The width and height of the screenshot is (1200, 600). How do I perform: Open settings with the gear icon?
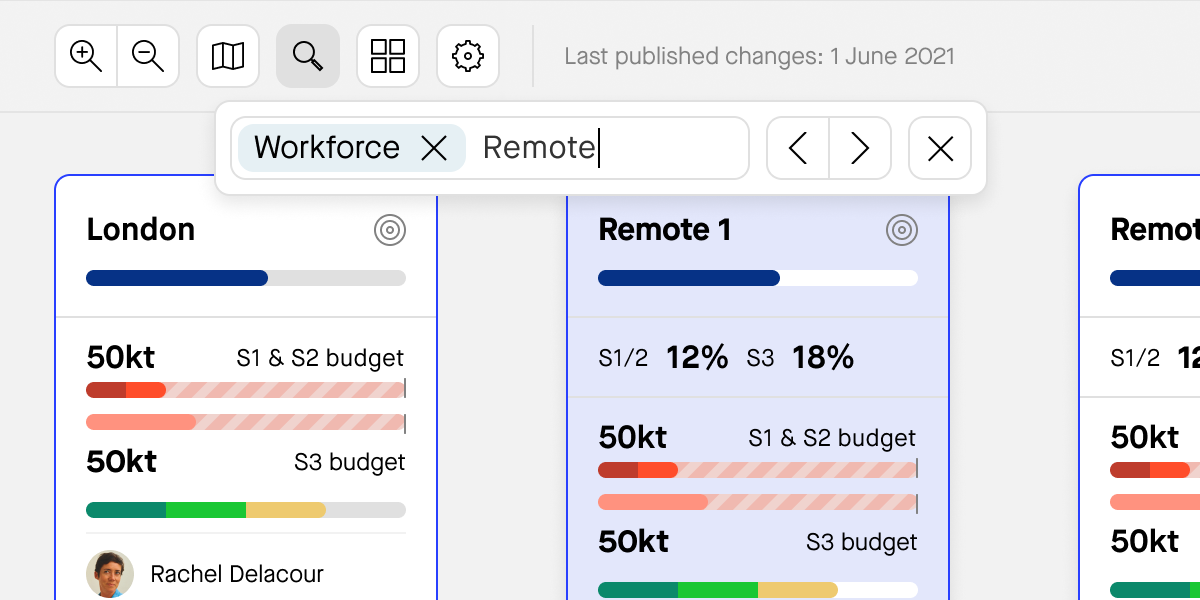(x=468, y=56)
